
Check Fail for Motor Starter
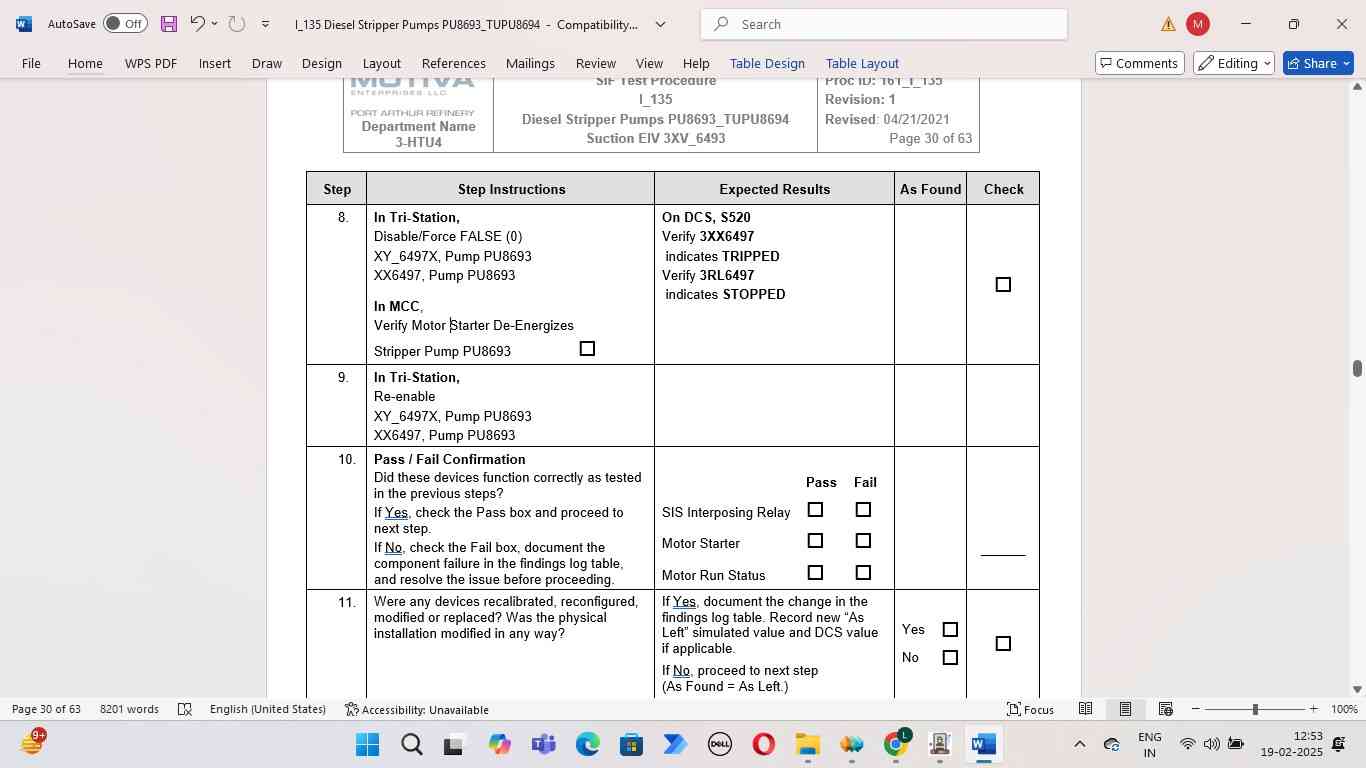tap(863, 541)
